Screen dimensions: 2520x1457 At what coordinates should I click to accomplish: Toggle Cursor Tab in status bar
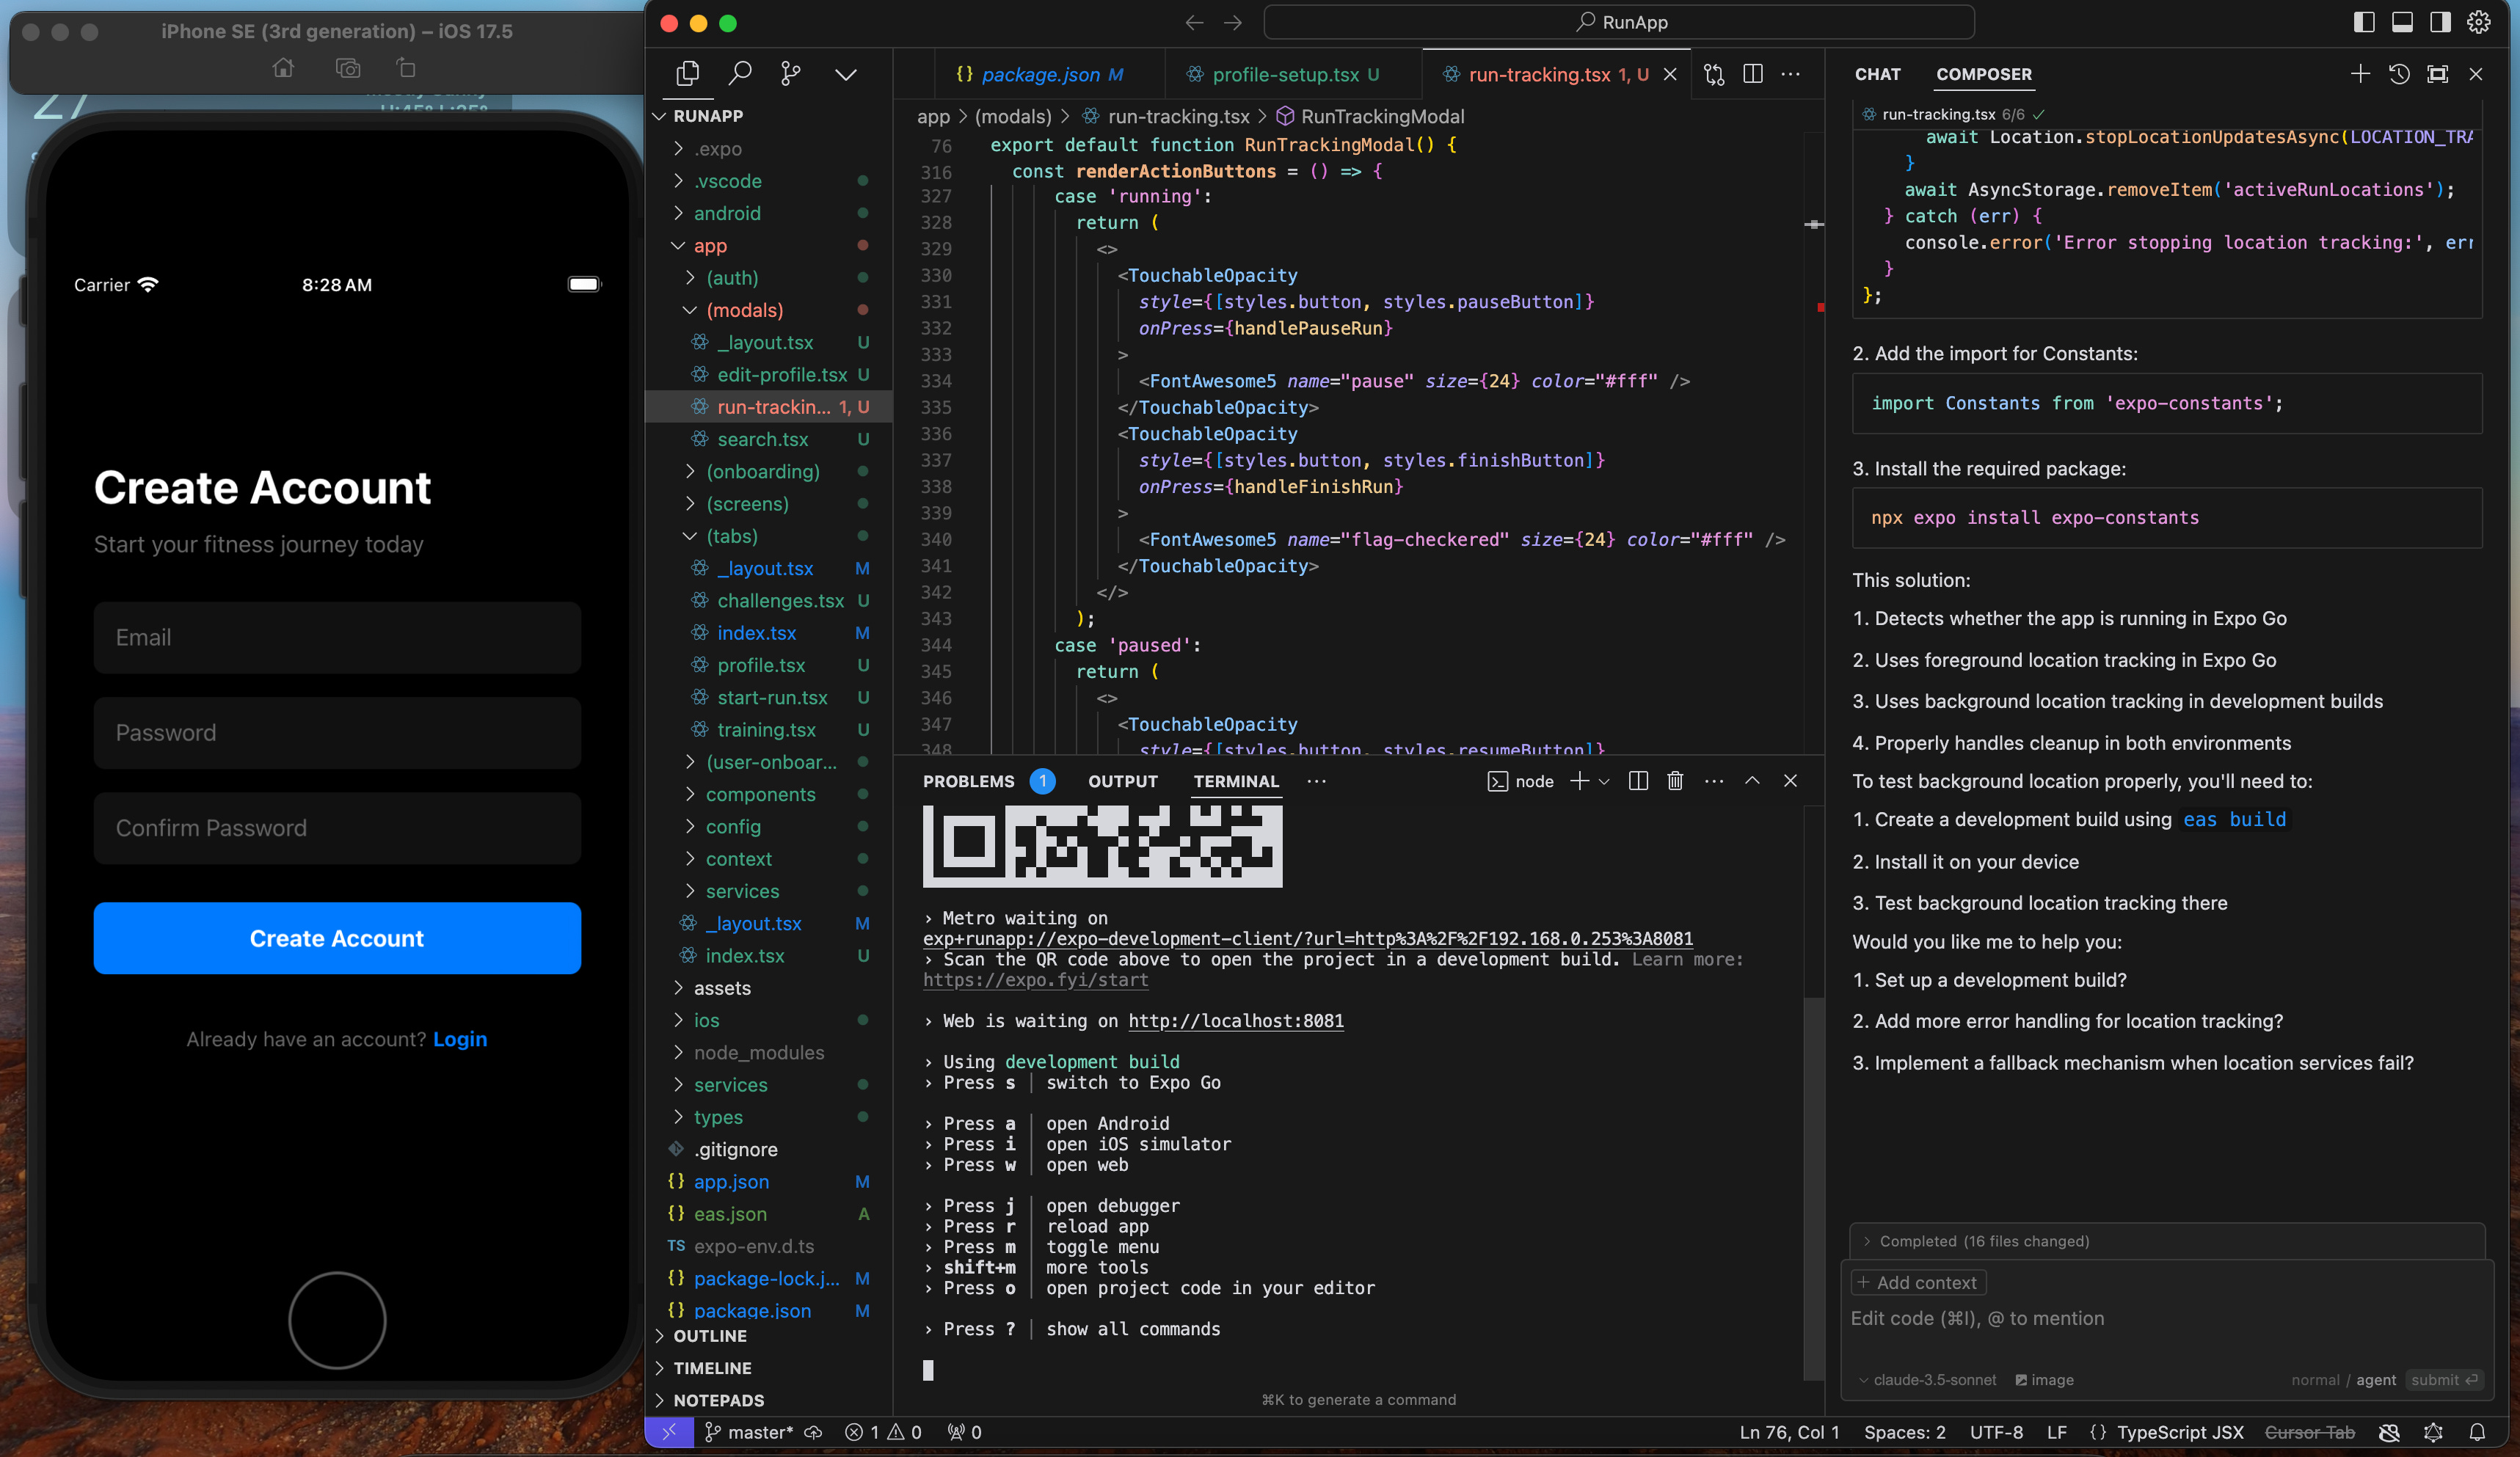[2309, 1432]
